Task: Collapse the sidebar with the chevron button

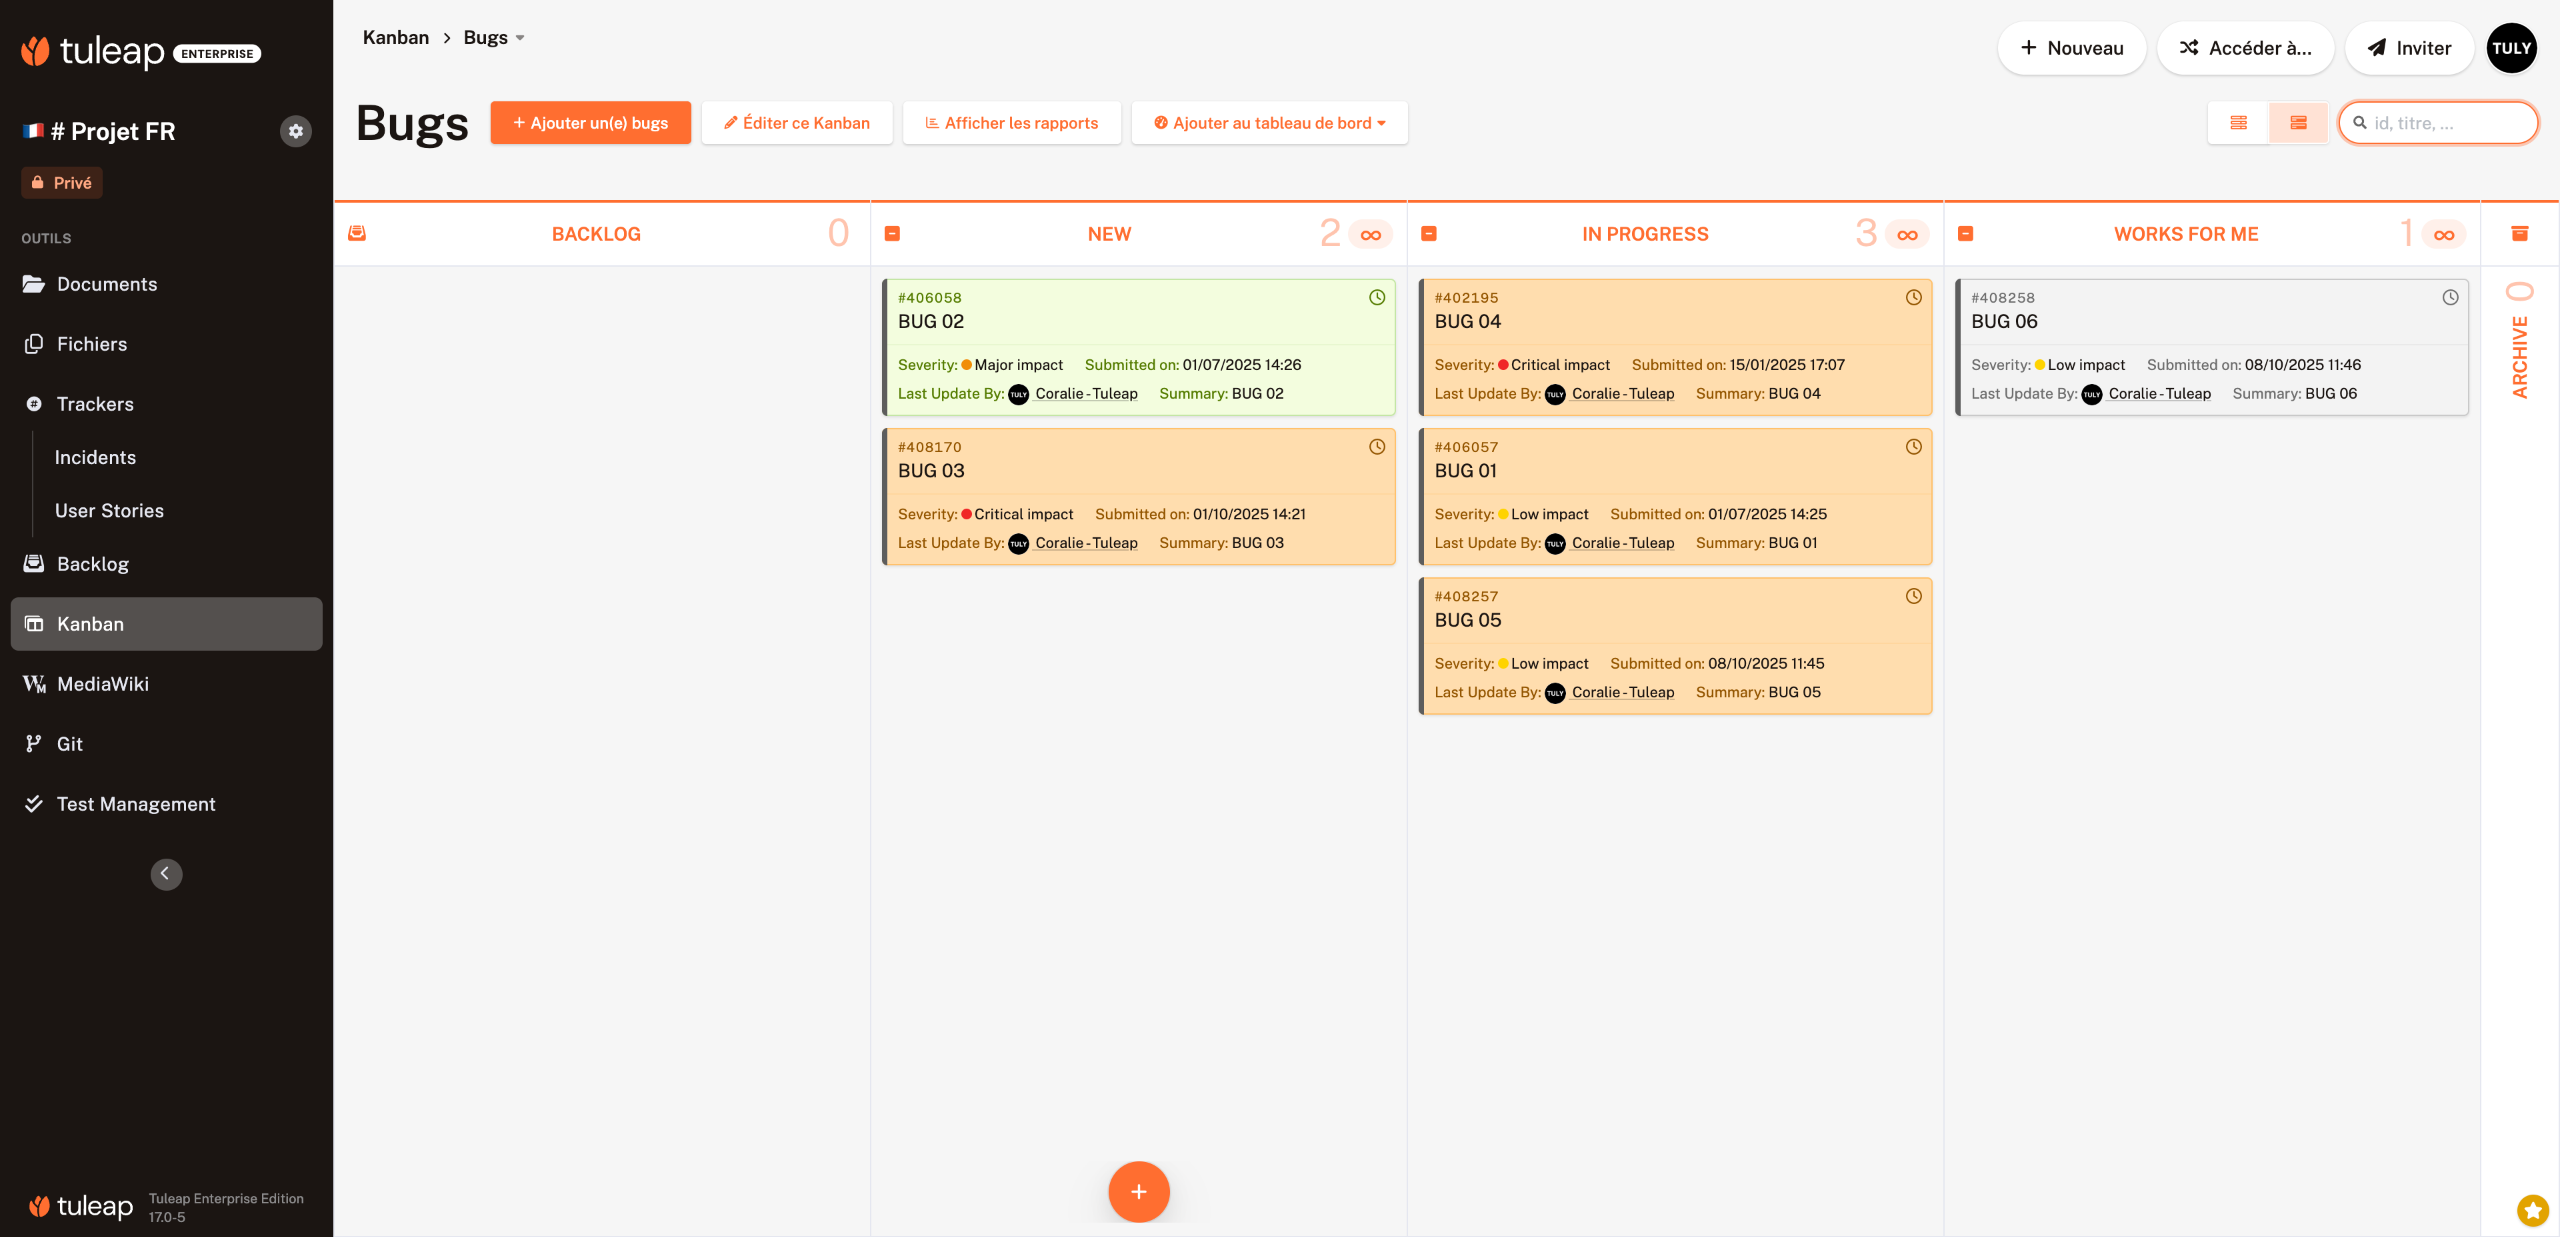Action: pyautogui.click(x=166, y=873)
